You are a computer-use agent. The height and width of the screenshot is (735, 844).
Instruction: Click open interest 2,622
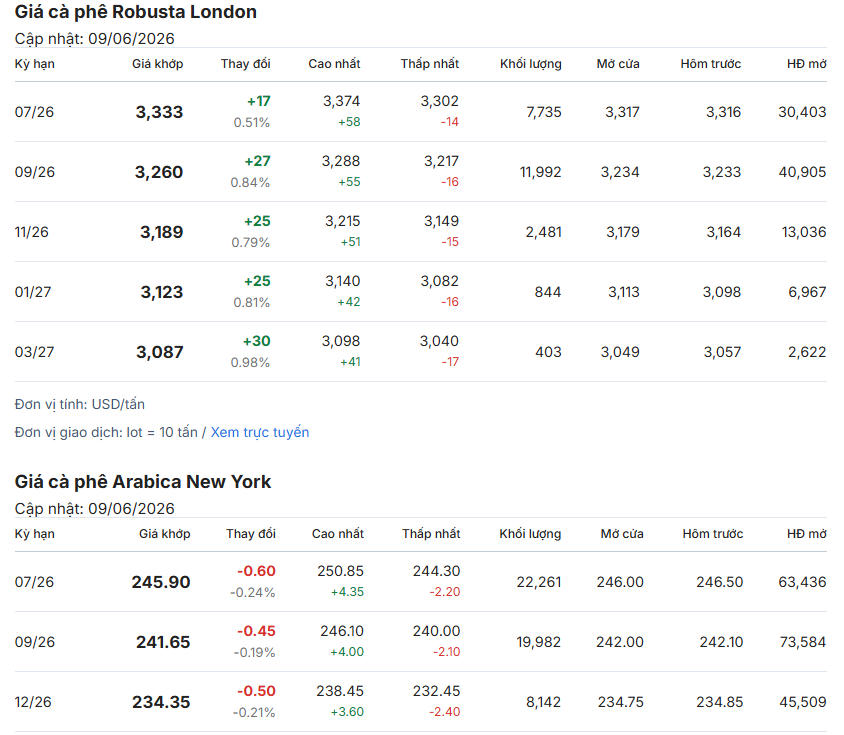coord(807,352)
